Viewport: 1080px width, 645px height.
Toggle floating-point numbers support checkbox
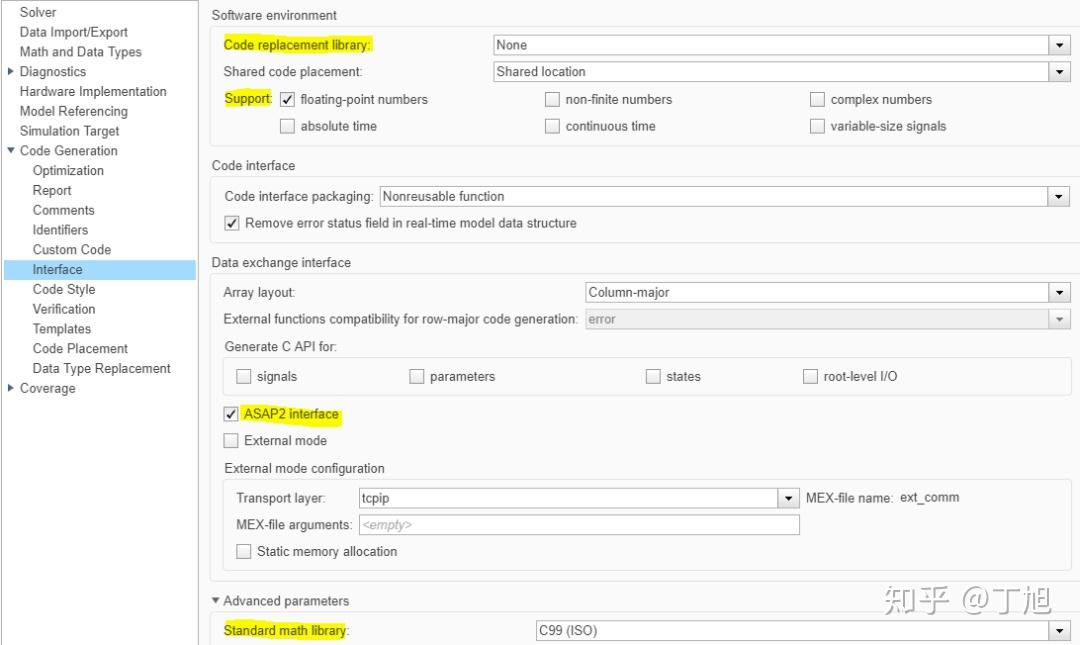(x=288, y=100)
